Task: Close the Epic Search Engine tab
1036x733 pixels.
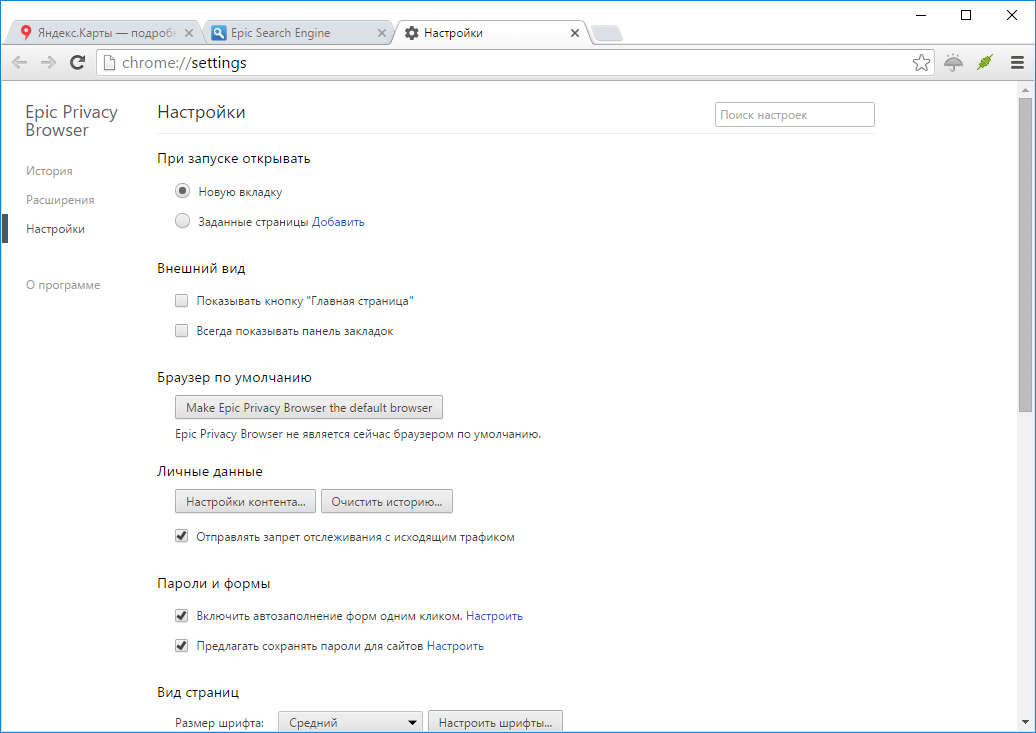Action: click(x=381, y=33)
